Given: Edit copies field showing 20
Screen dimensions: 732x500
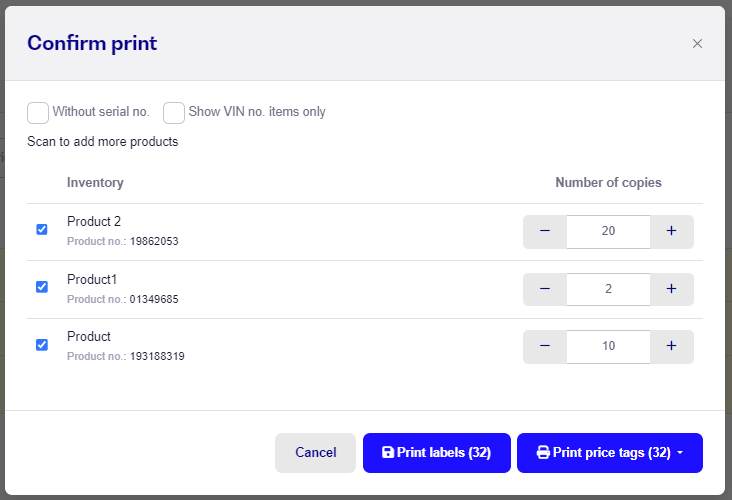Looking at the screenshot, I should pos(608,232).
